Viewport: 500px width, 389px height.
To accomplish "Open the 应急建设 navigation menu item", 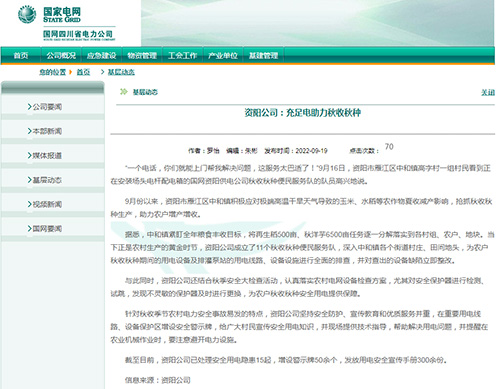I will [102, 55].
